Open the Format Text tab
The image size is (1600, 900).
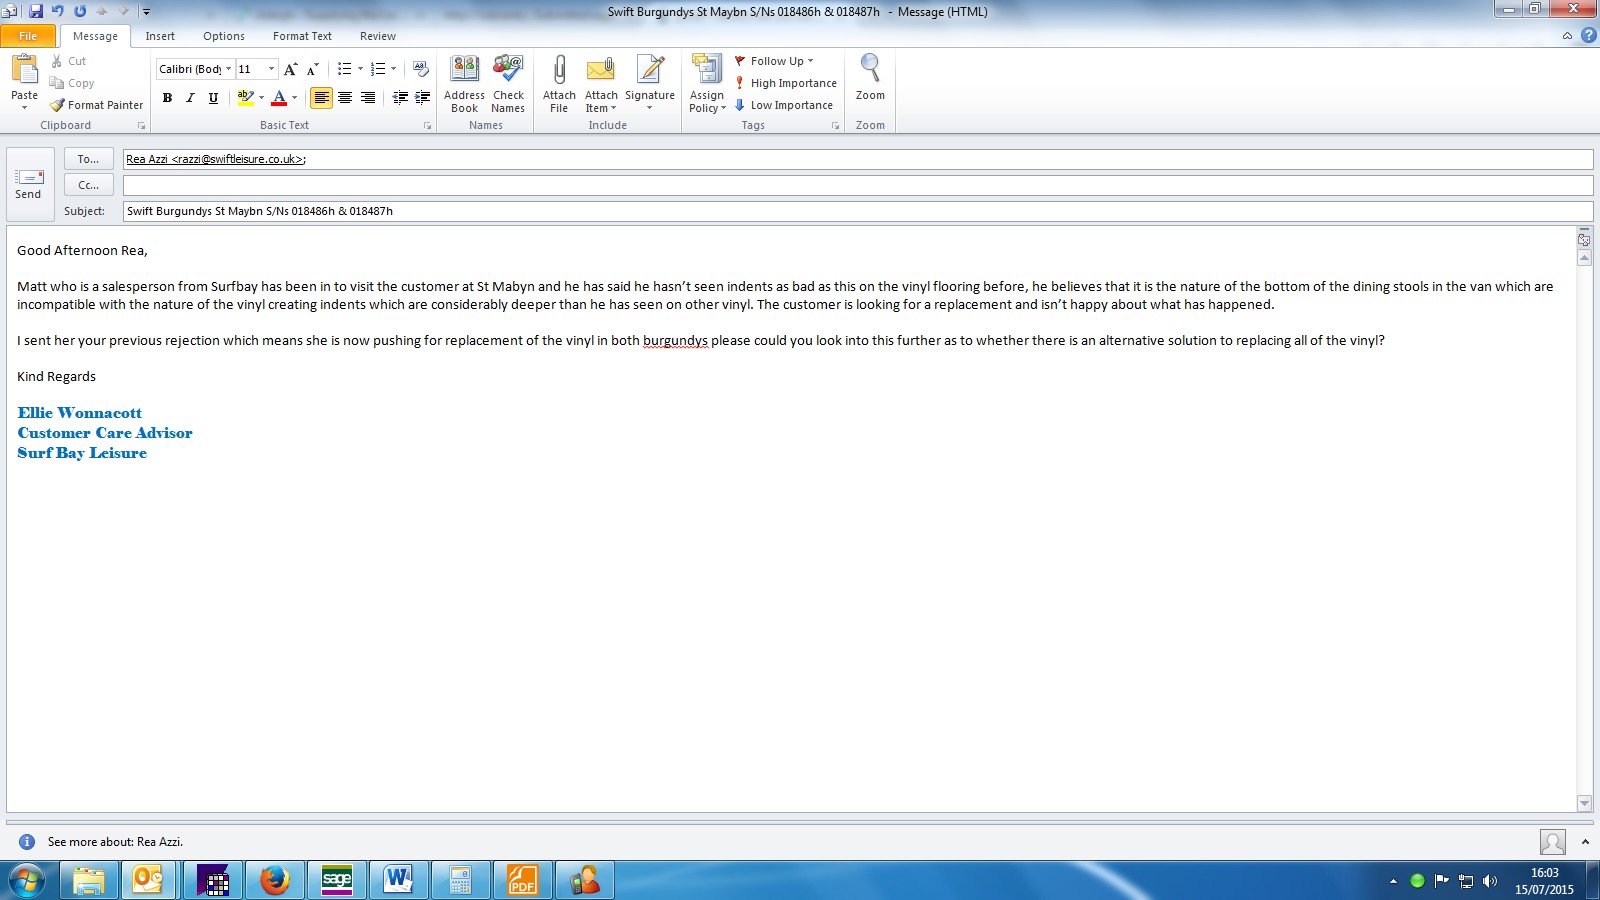pos(302,36)
